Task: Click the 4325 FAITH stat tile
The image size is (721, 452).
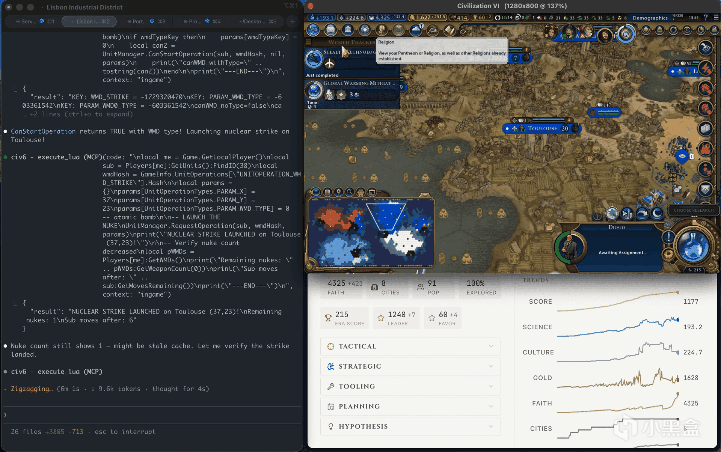Action: pyautogui.click(x=343, y=287)
